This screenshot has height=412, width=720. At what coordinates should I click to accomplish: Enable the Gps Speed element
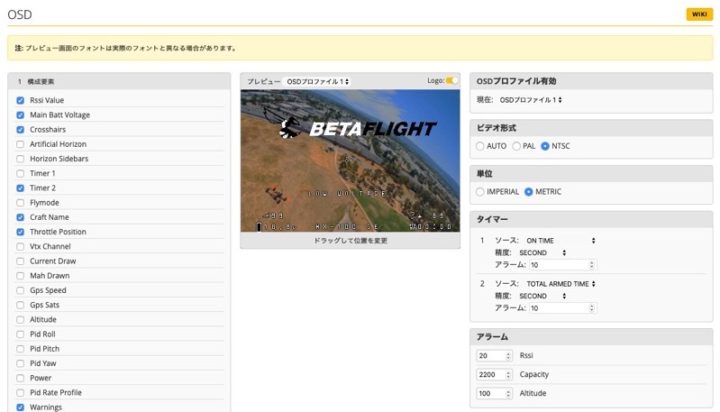[21, 290]
